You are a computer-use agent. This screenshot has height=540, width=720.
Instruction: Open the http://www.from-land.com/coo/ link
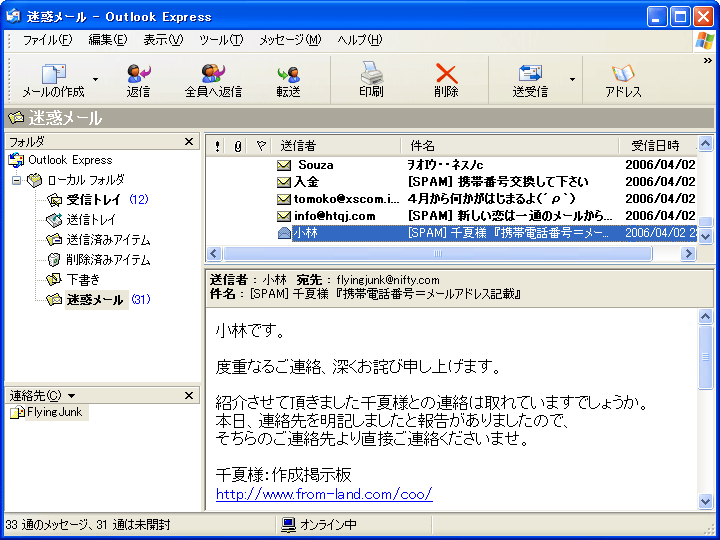[324, 494]
